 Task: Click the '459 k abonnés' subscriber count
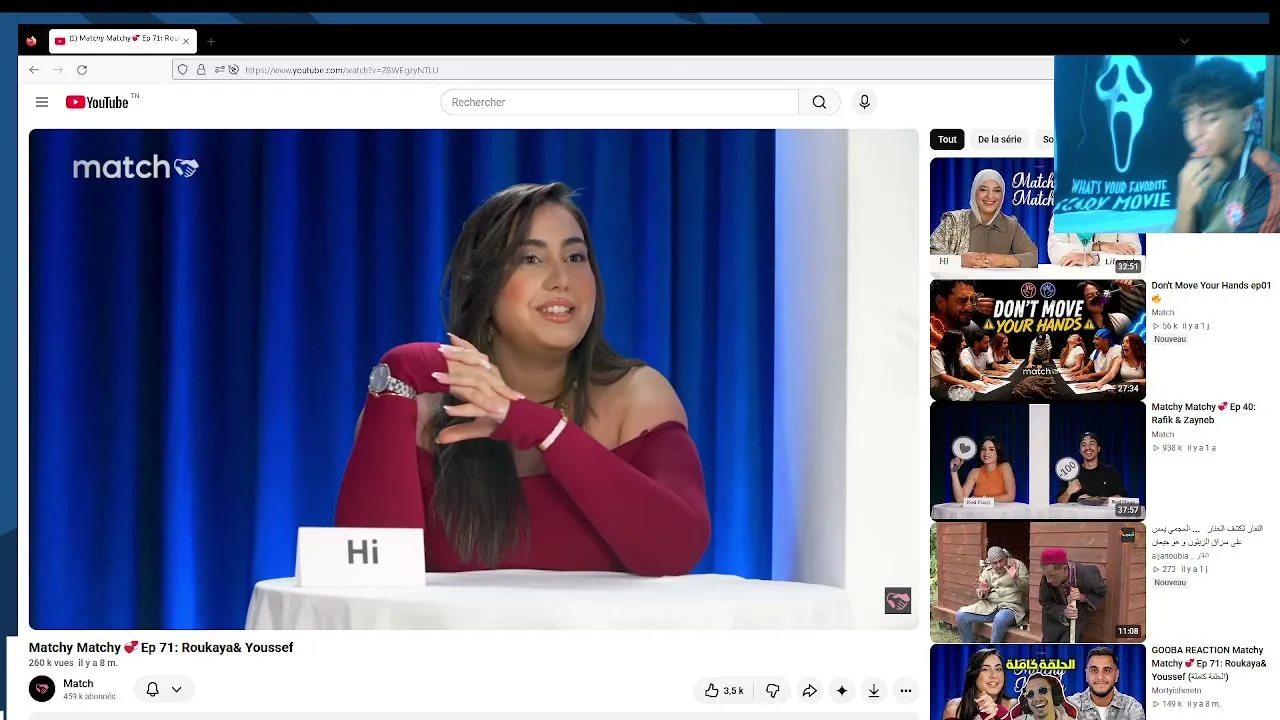point(89,696)
